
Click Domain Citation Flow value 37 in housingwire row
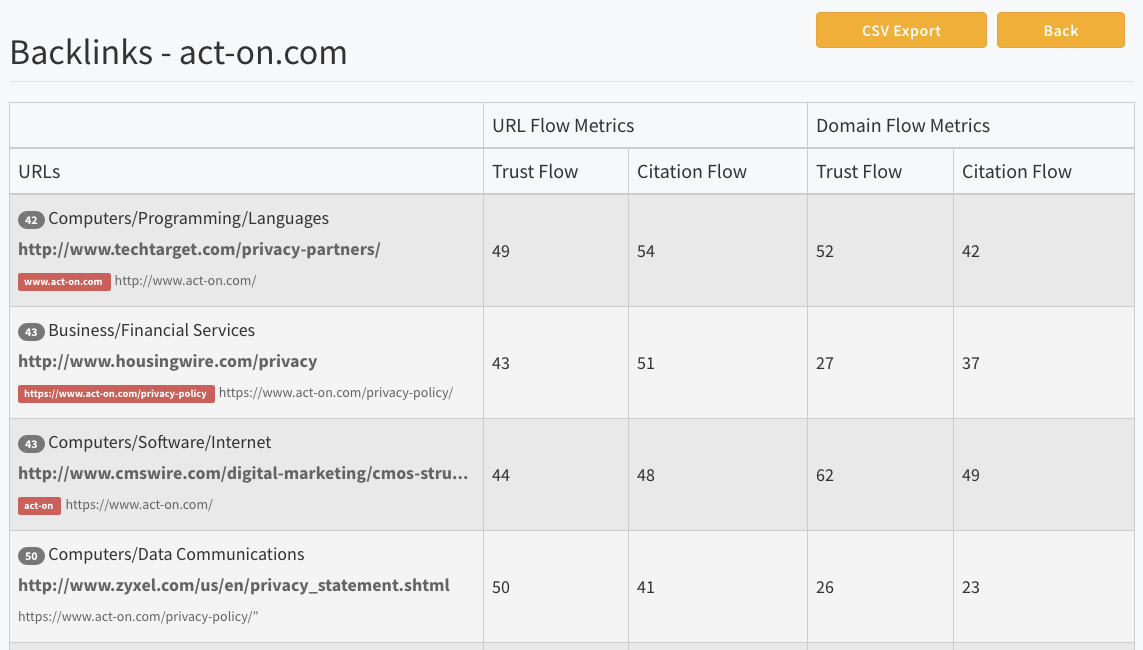[971, 364]
